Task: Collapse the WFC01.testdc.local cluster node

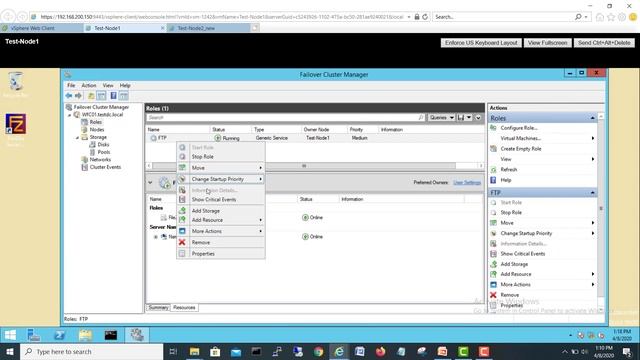Action: coord(69,115)
